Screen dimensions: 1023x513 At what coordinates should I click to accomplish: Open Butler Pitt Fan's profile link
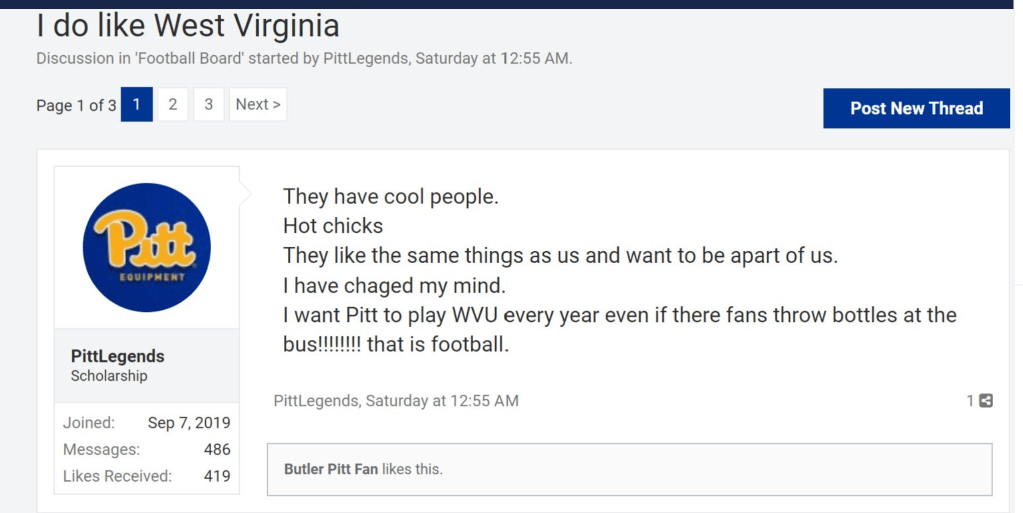(331, 469)
